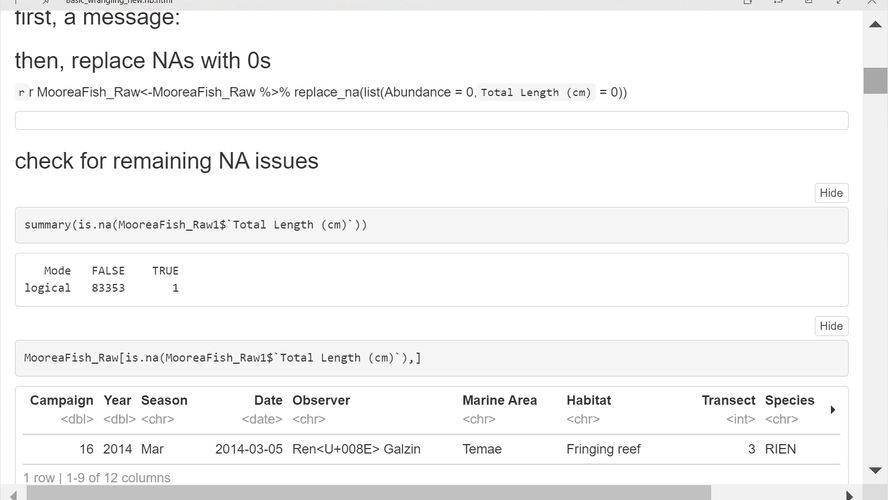Click the empty output box below replace_na

(431, 120)
